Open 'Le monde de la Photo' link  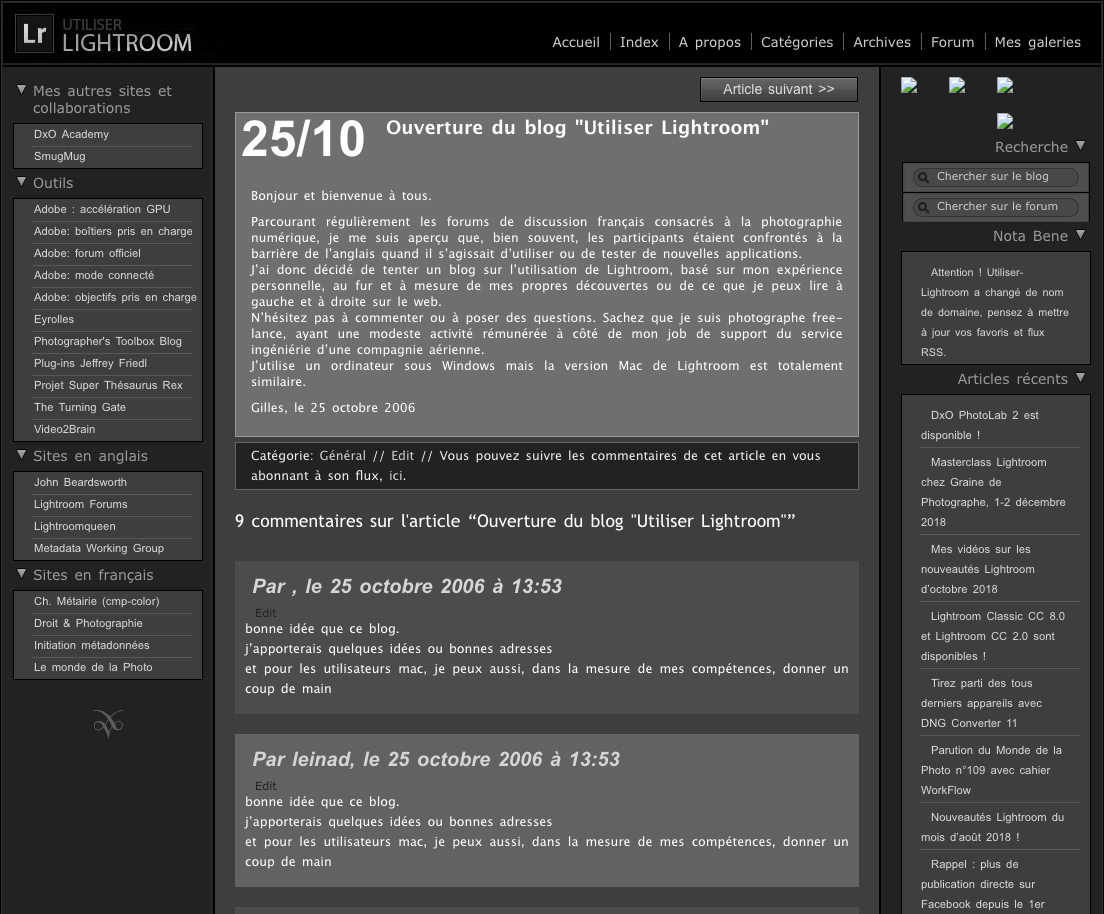click(93, 667)
